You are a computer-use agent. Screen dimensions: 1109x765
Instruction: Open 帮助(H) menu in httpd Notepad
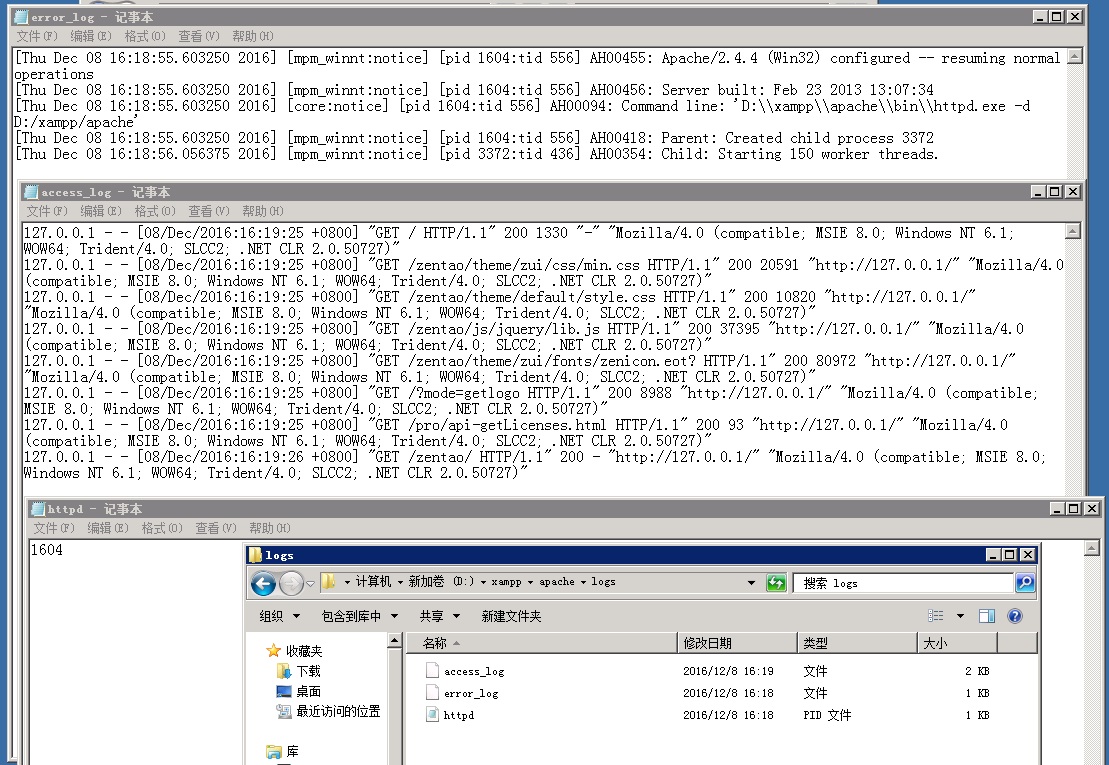tap(269, 528)
